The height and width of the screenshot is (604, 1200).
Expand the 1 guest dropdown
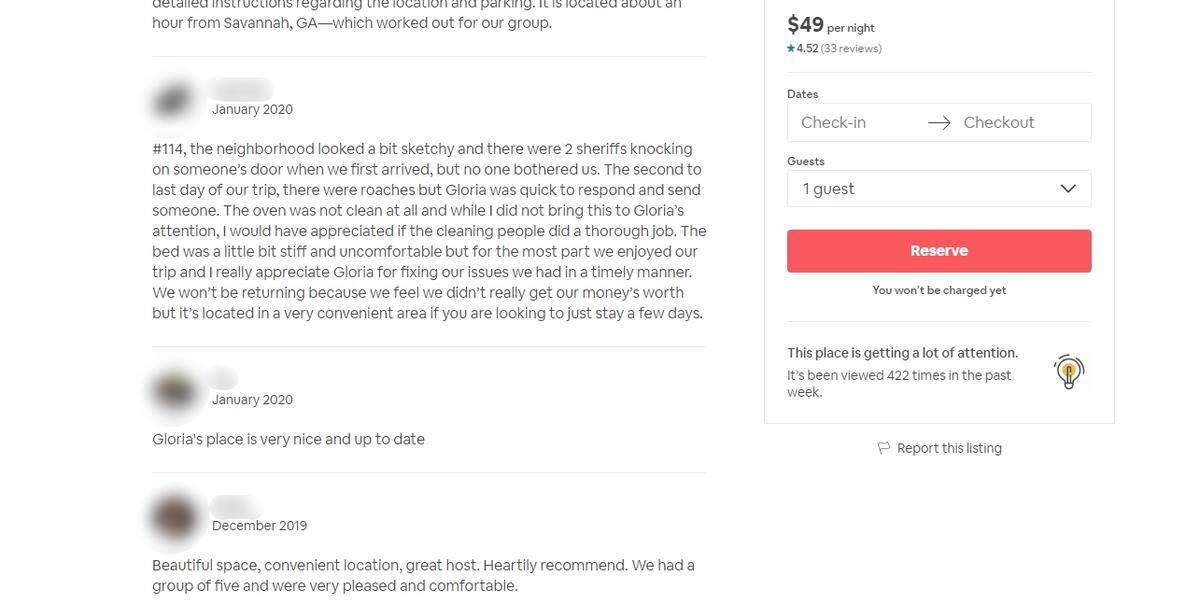[939, 188]
